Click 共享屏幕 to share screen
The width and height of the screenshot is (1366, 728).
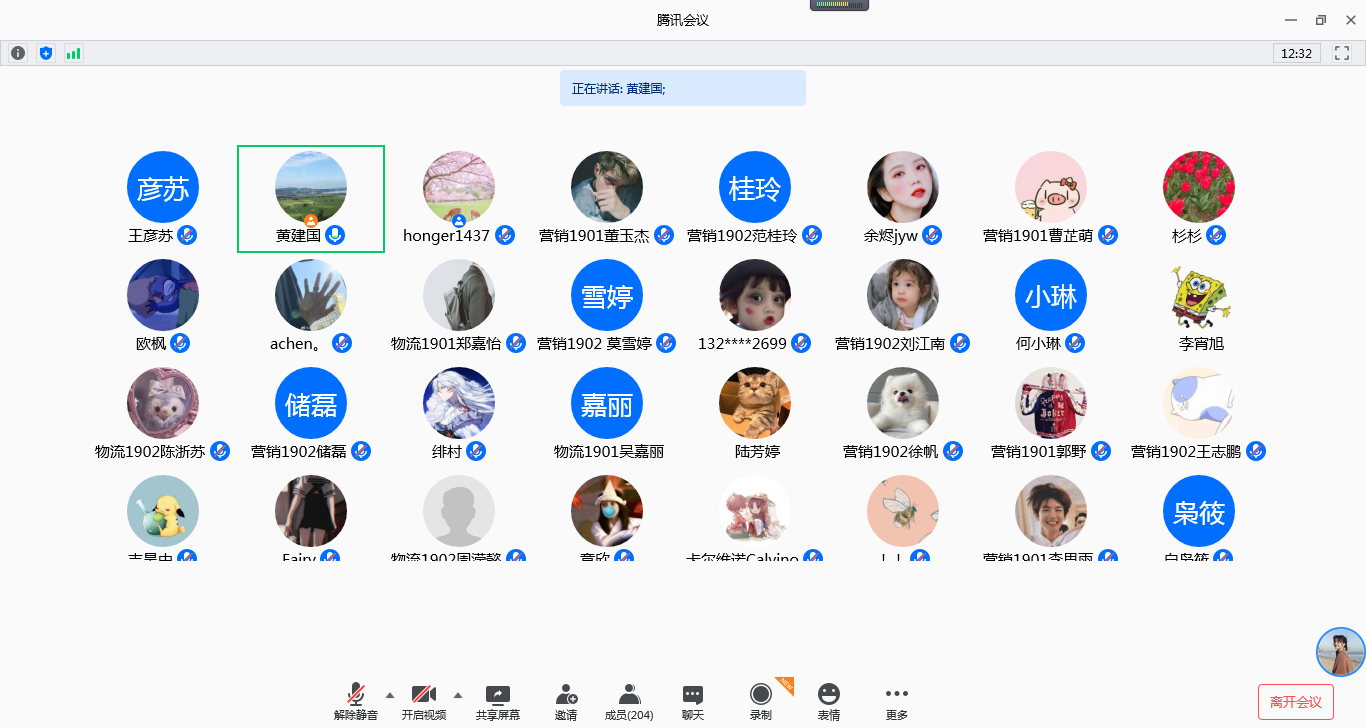[497, 701]
